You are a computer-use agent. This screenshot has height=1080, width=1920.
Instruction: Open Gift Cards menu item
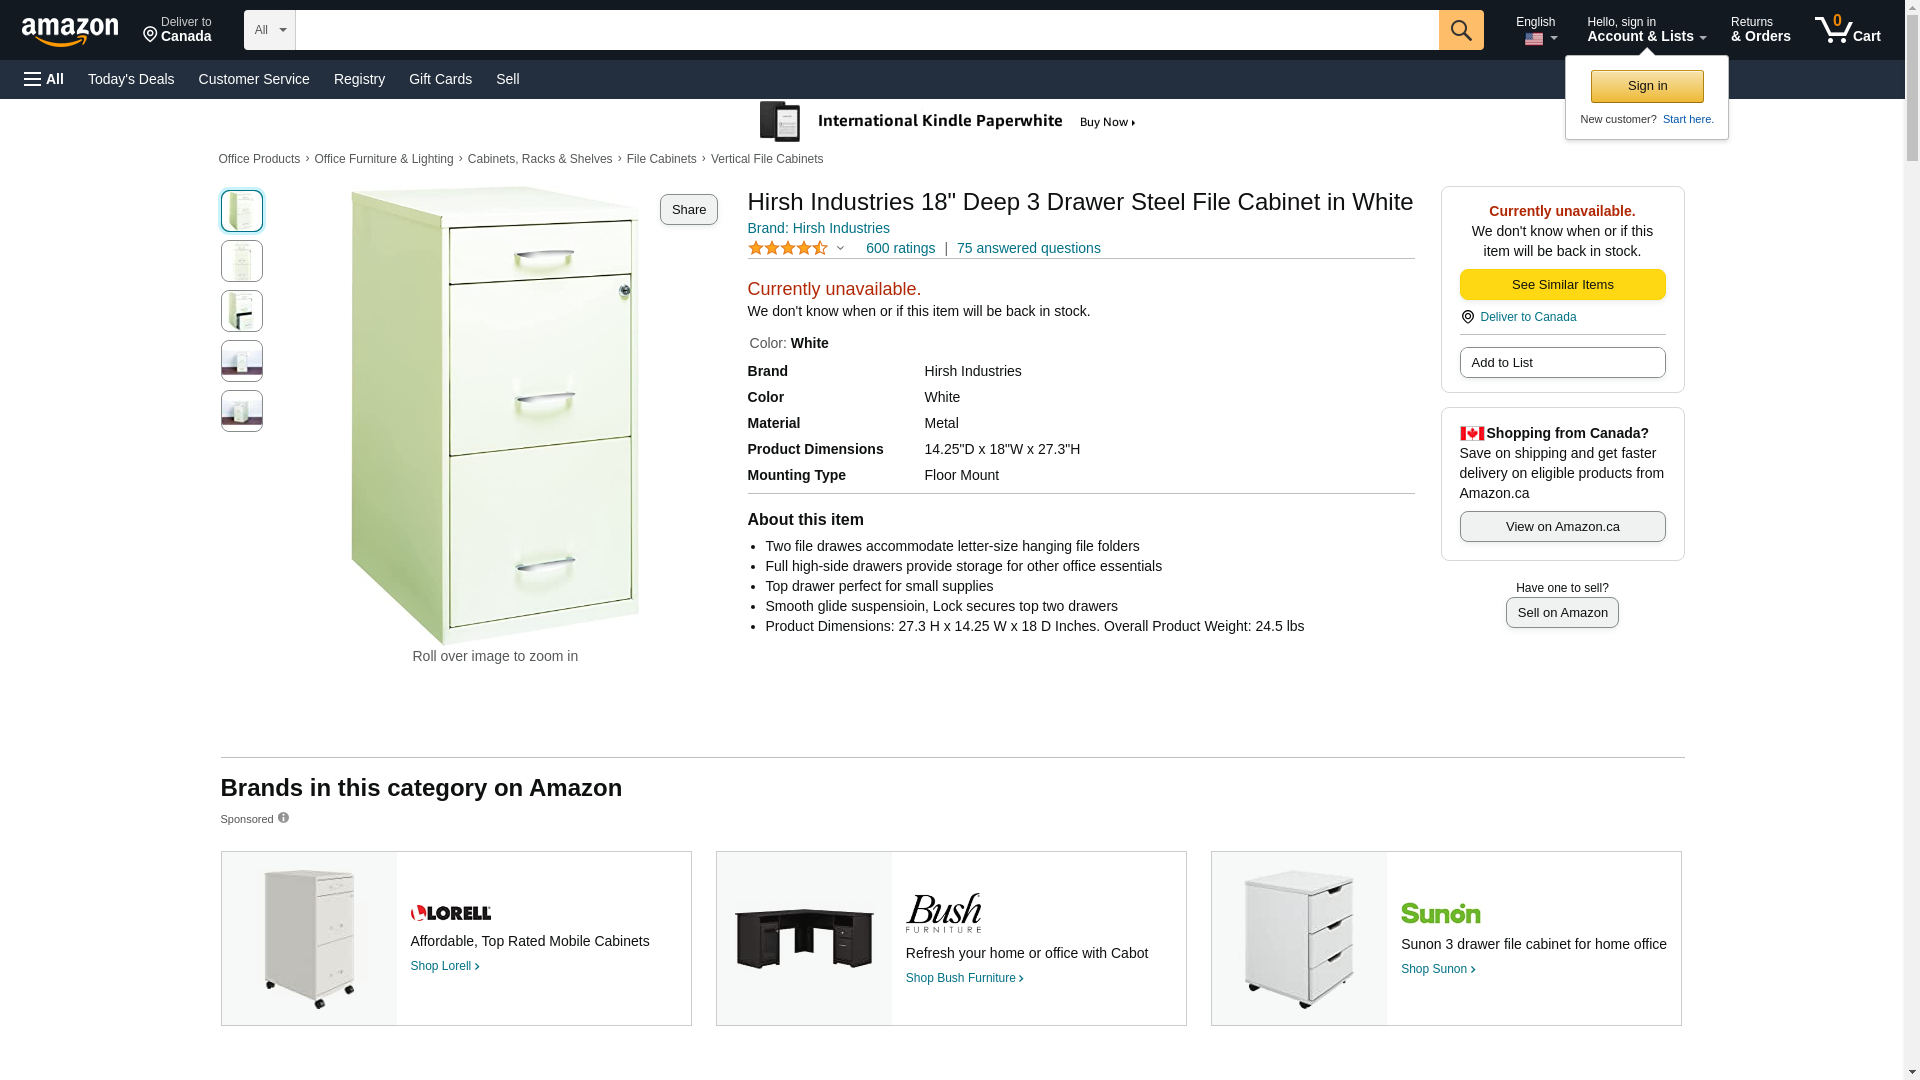[x=440, y=79]
